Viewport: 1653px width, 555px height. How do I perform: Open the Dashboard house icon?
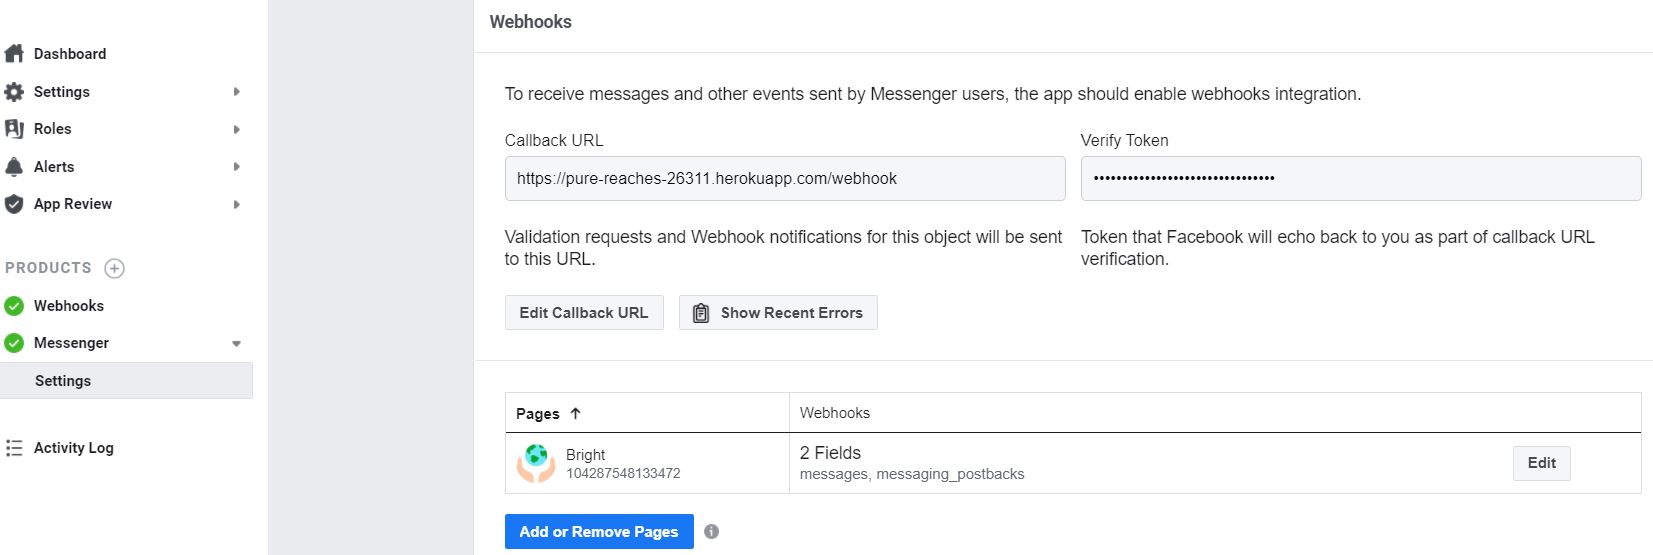point(14,54)
